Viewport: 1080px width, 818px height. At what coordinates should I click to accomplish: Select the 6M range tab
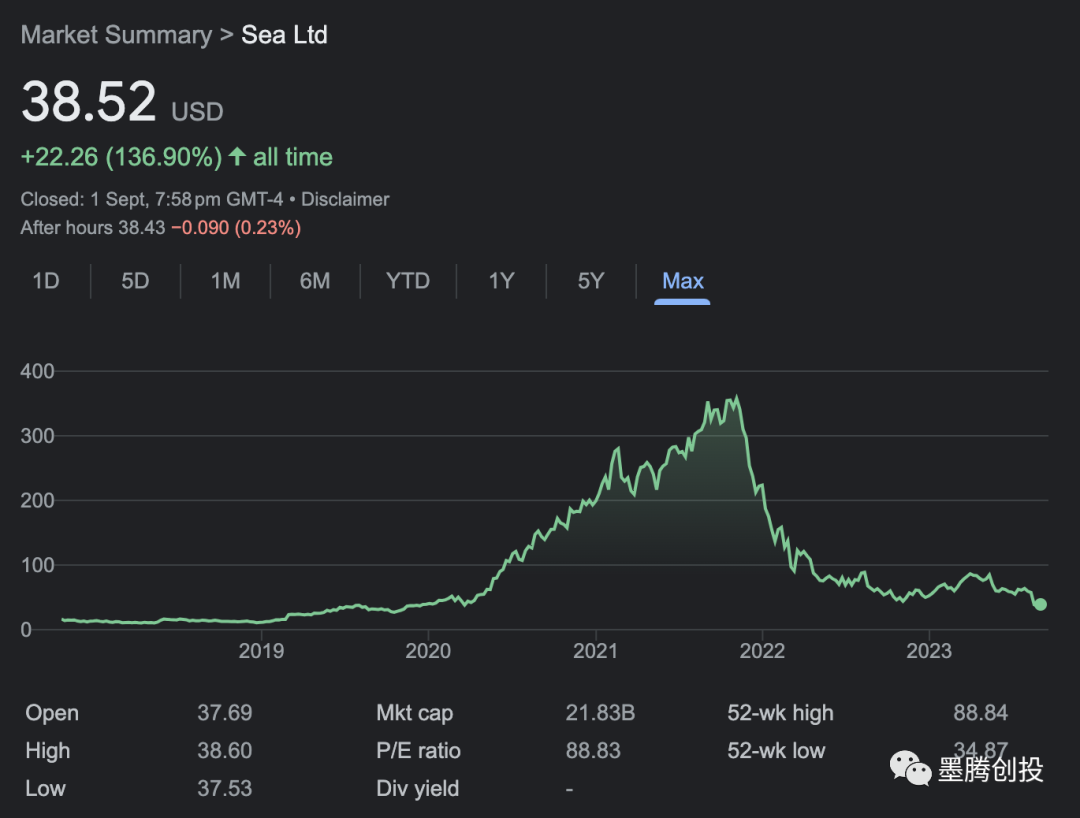click(x=314, y=281)
